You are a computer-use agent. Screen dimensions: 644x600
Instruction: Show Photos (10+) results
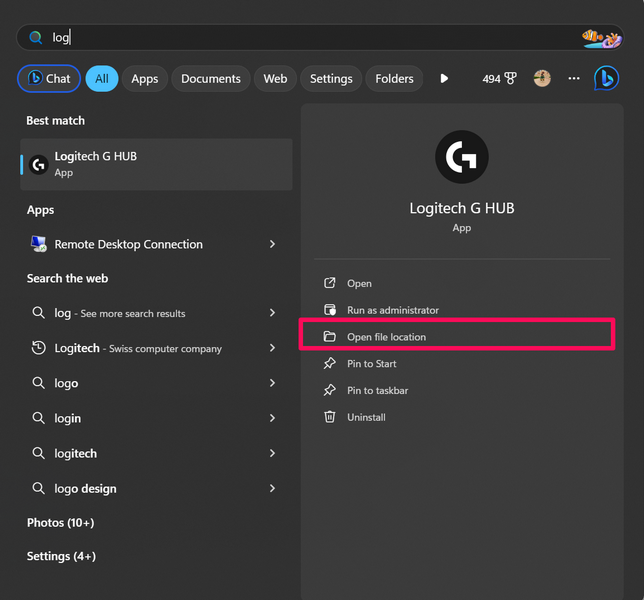tap(60, 523)
